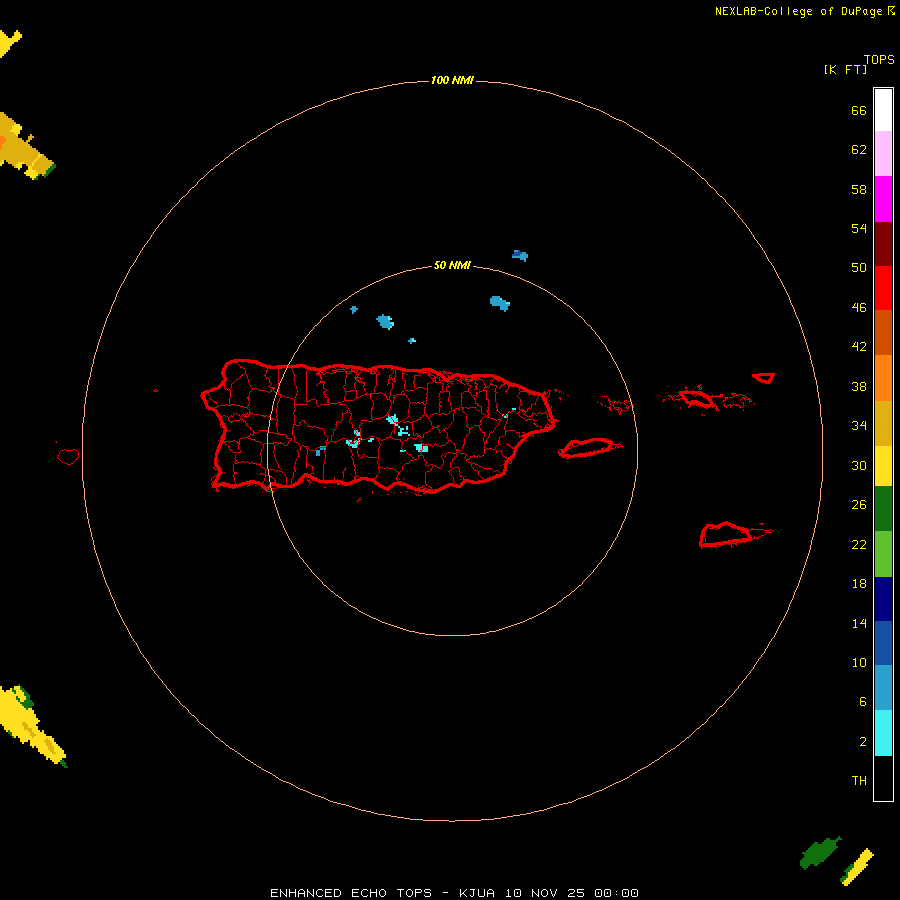This screenshot has width=900, height=900.
Task: Select the black TH legend swatch
Action: pyautogui.click(x=883, y=778)
